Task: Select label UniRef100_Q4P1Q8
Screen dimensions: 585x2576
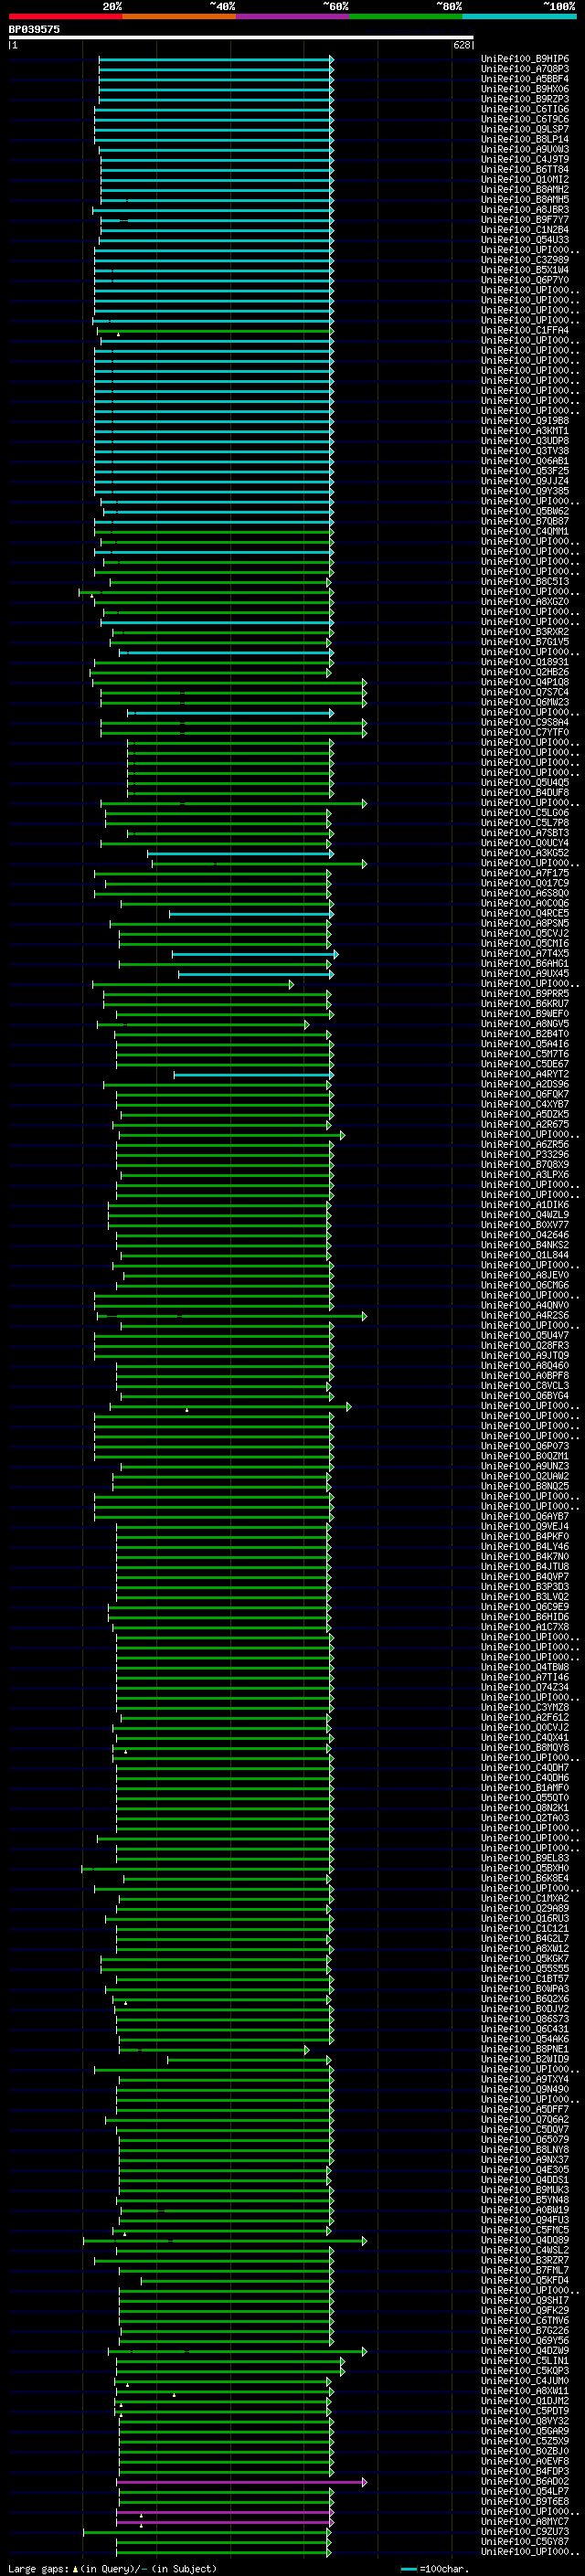Action: pos(525,682)
